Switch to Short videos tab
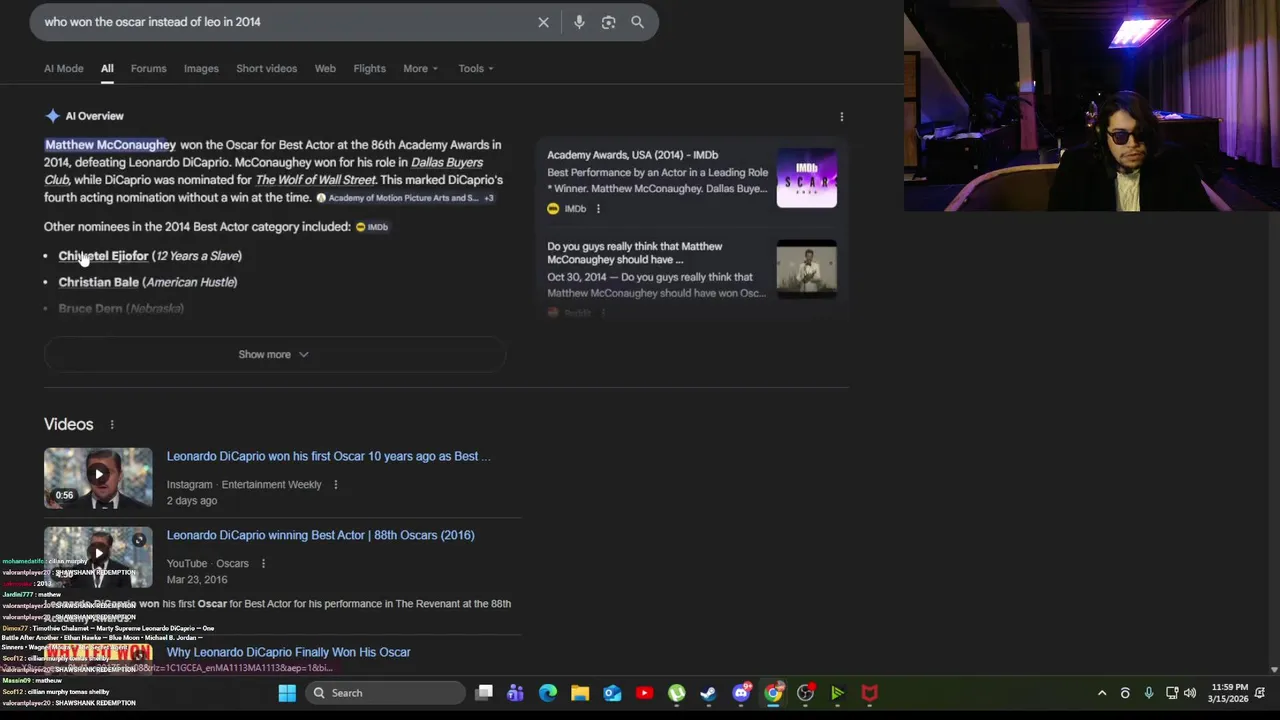 (x=266, y=69)
